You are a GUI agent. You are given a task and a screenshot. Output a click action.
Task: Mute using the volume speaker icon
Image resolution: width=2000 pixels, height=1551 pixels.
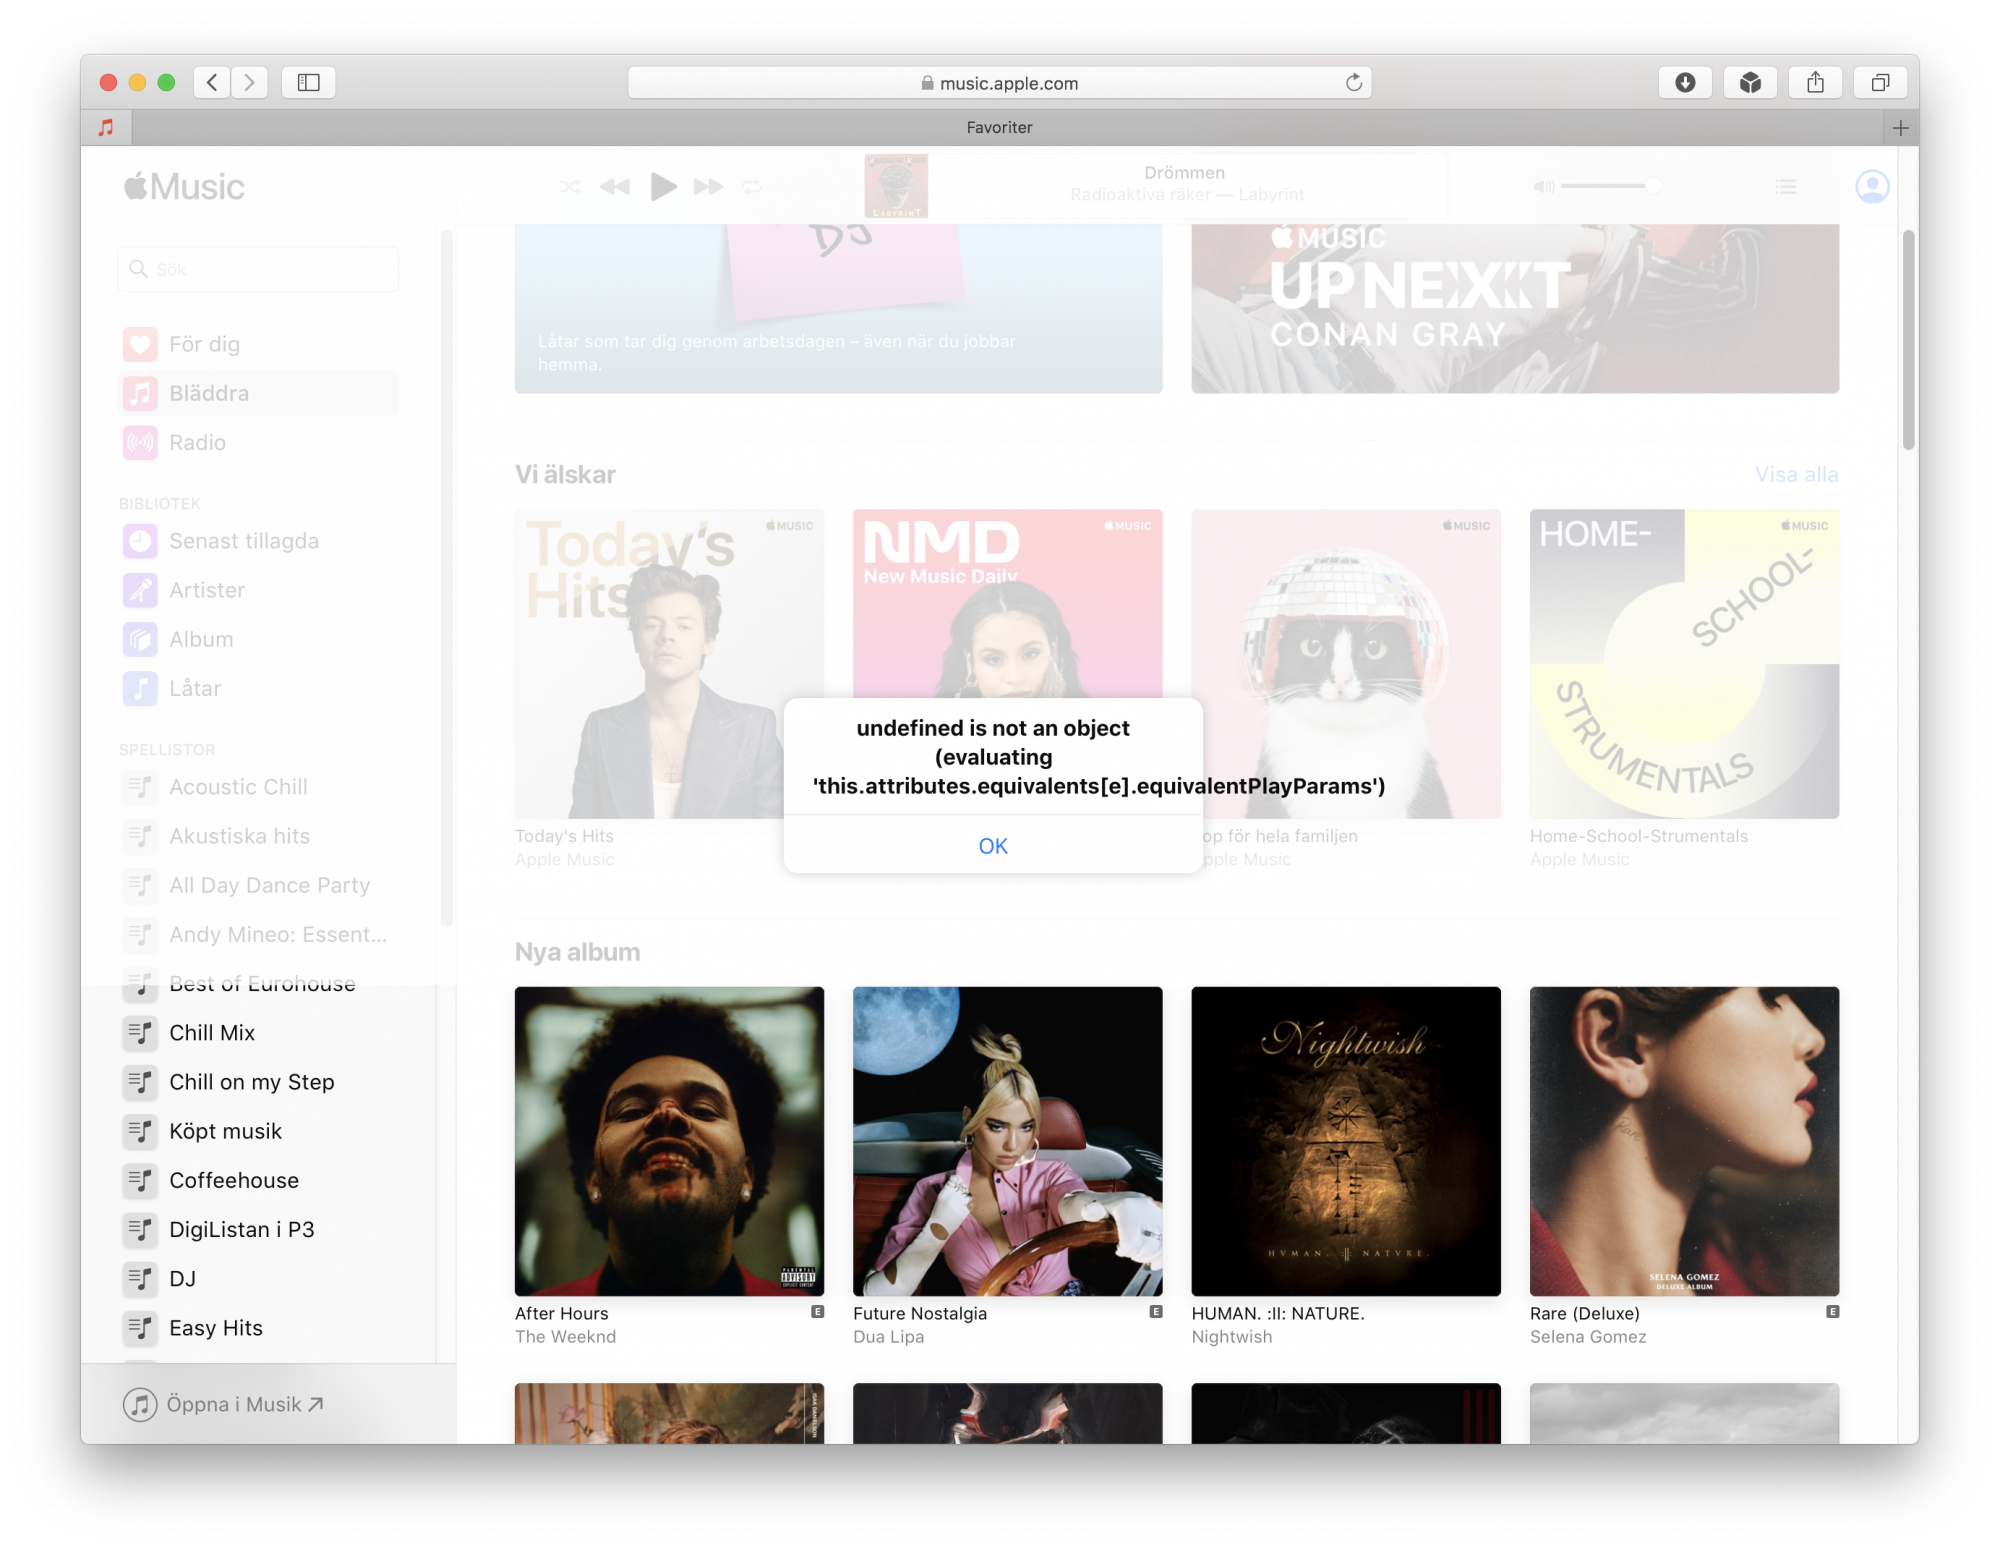tap(1544, 187)
